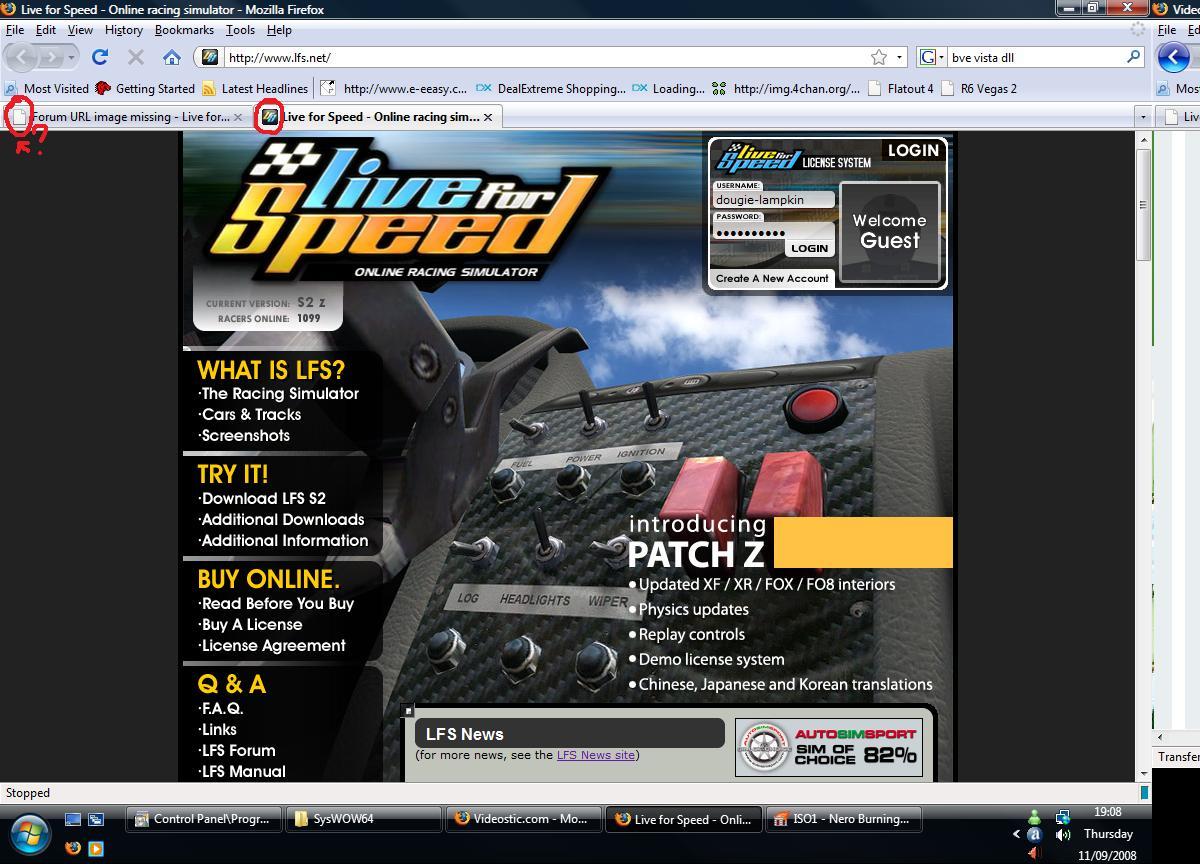Open the F.A.Q. link
Viewport: 1200px width, 864px height.
pos(221,709)
